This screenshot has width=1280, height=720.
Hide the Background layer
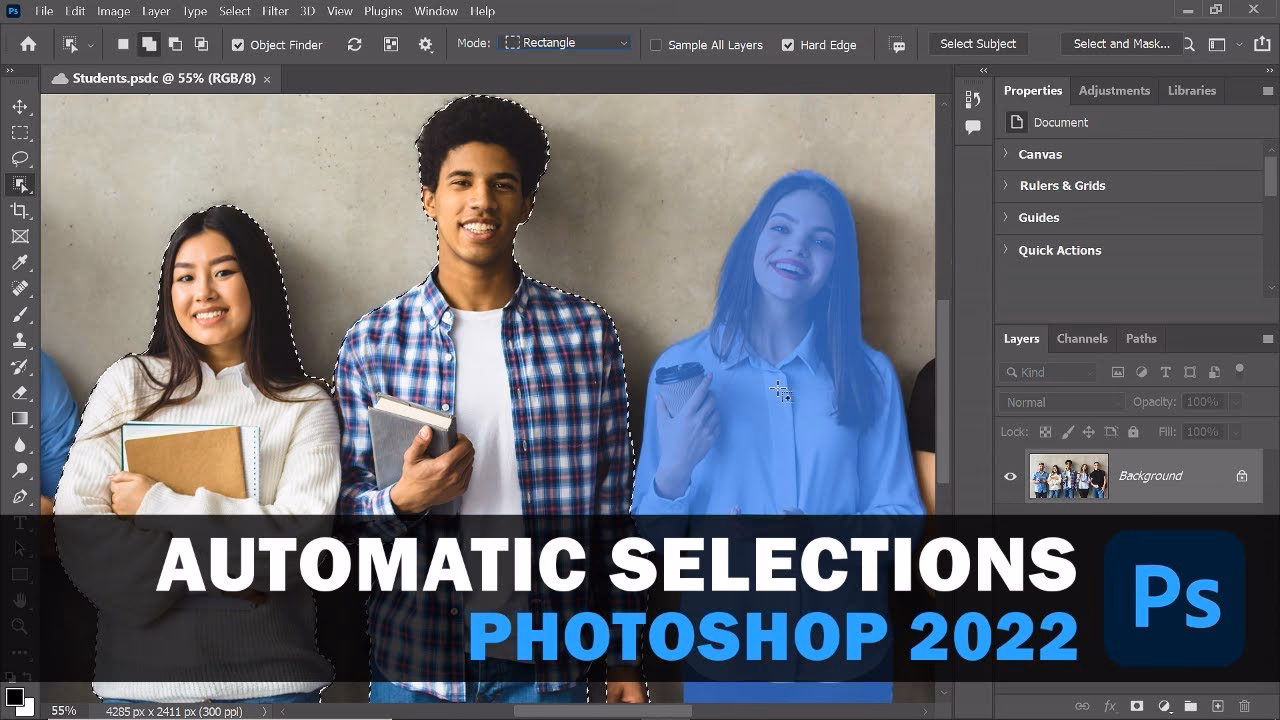tap(1010, 476)
